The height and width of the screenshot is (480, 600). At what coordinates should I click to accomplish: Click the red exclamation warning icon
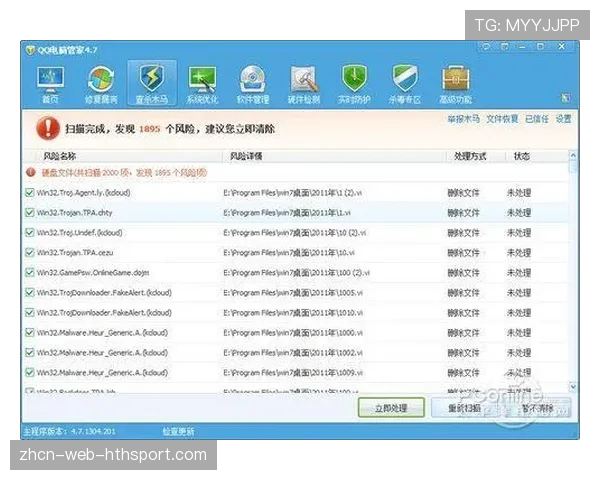(x=48, y=128)
